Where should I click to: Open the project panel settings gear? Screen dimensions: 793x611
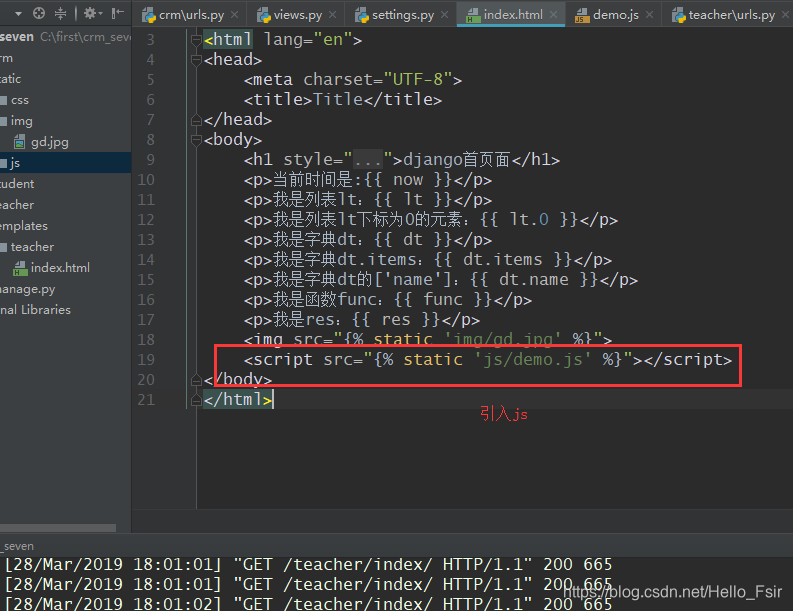[x=91, y=13]
